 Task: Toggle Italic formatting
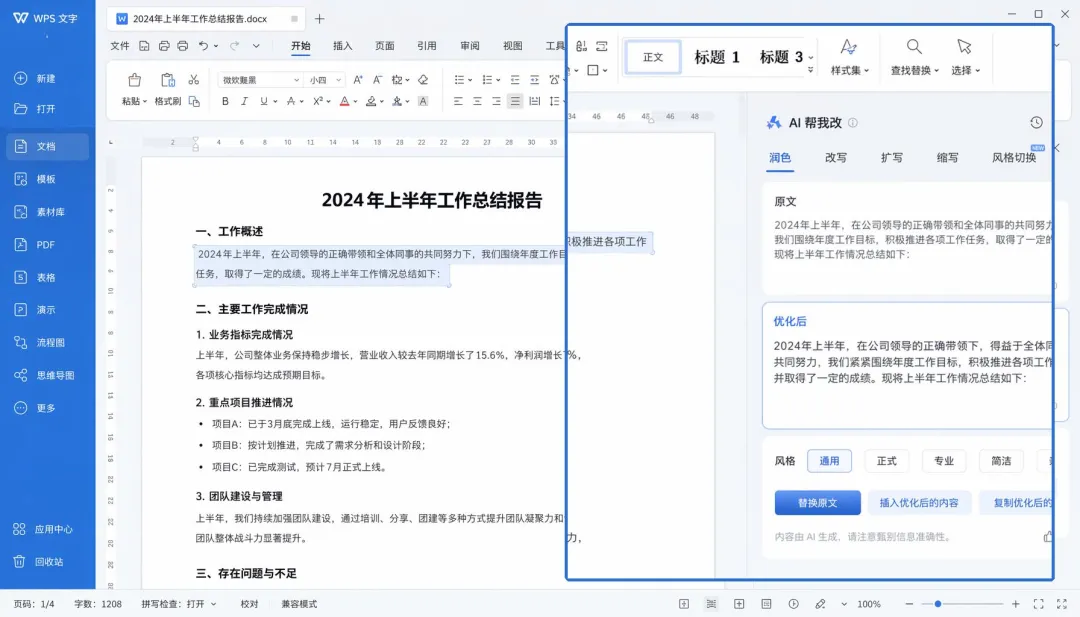point(244,101)
